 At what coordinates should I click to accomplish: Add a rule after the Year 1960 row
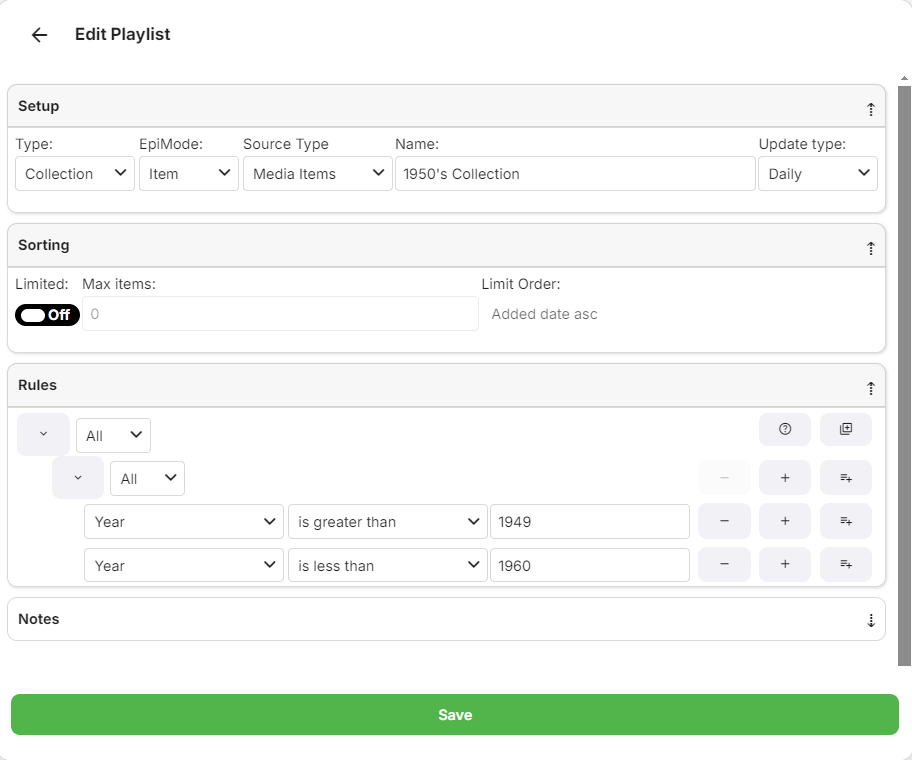click(x=785, y=565)
